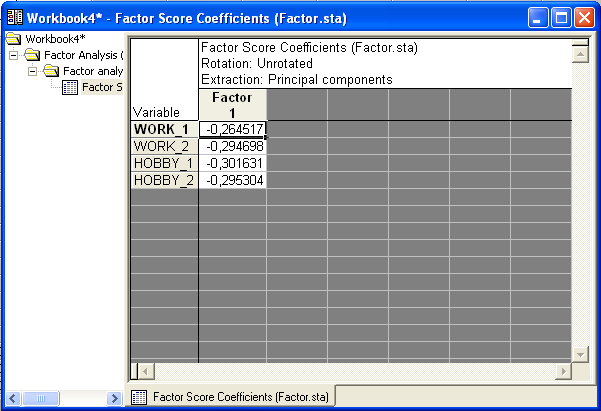Maximize the Workbook4 window
The width and height of the screenshot is (601, 411).
point(561,18)
